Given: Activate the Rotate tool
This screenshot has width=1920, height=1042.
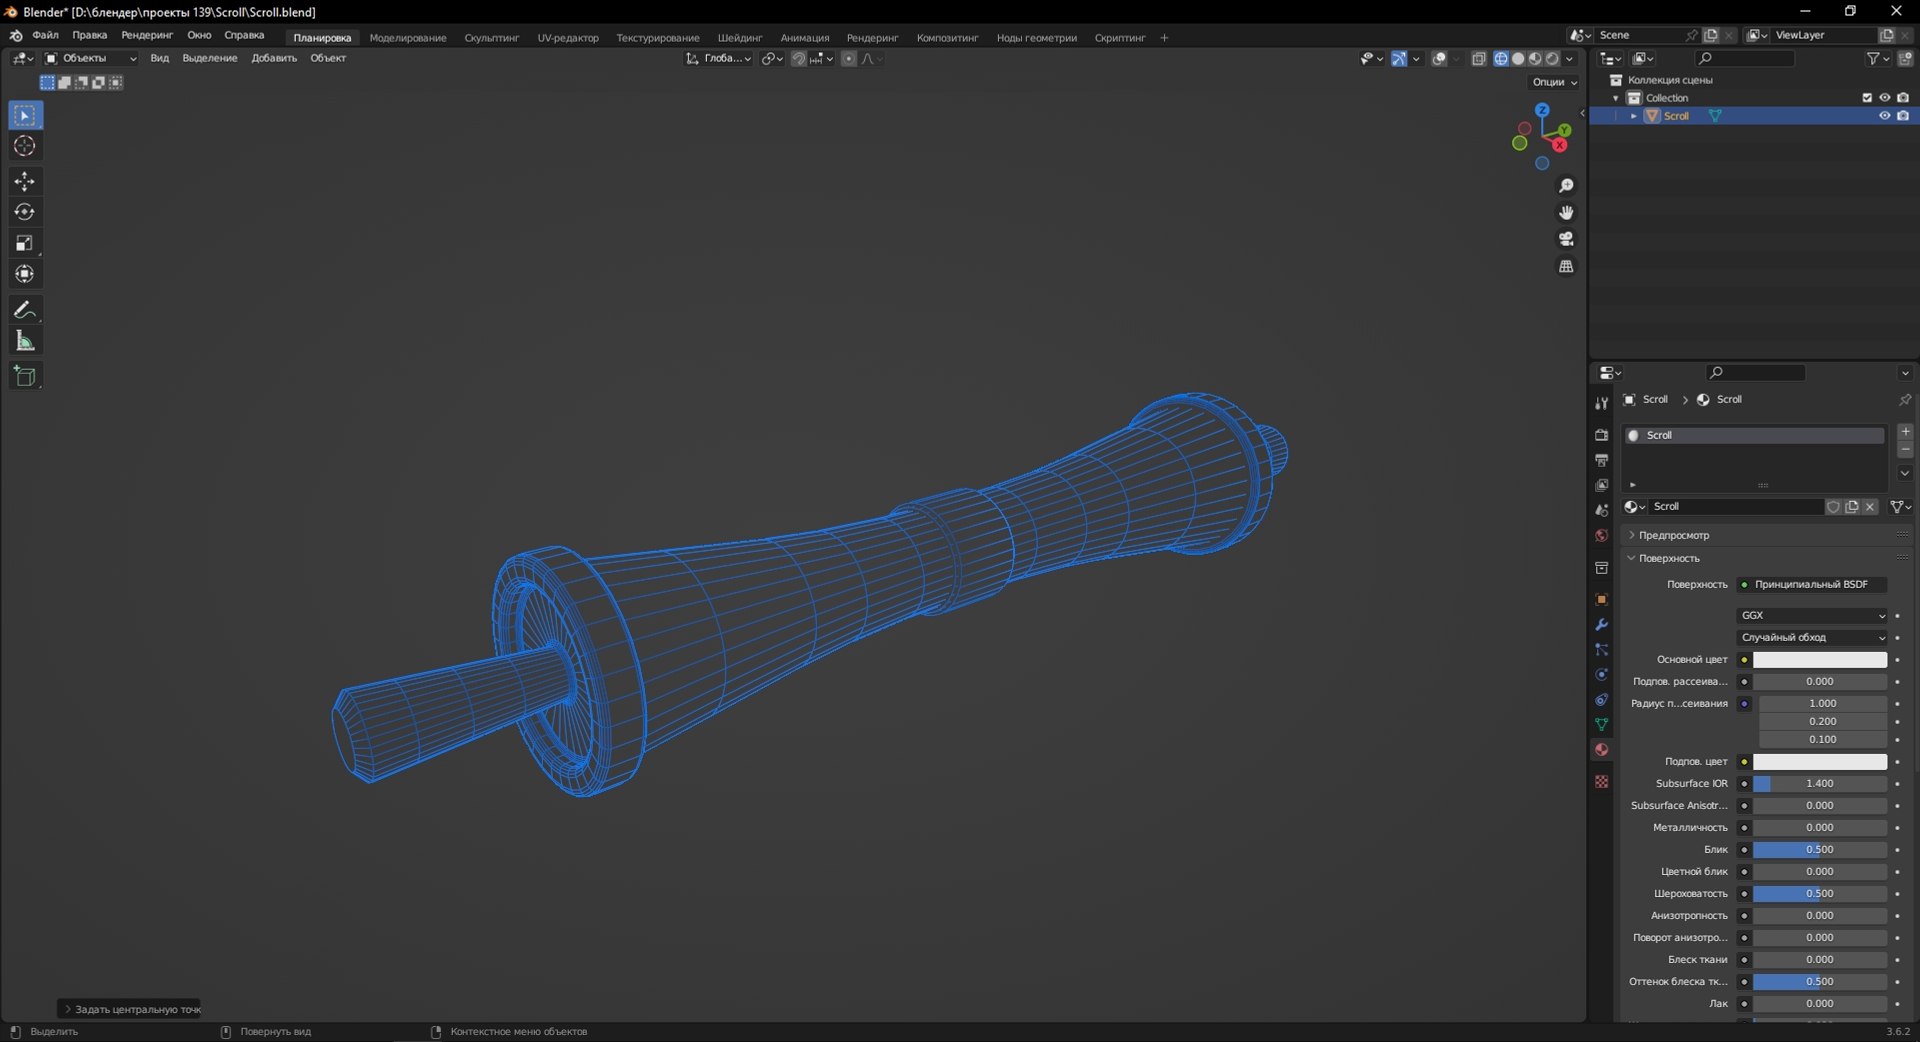Looking at the screenshot, I should (25, 212).
